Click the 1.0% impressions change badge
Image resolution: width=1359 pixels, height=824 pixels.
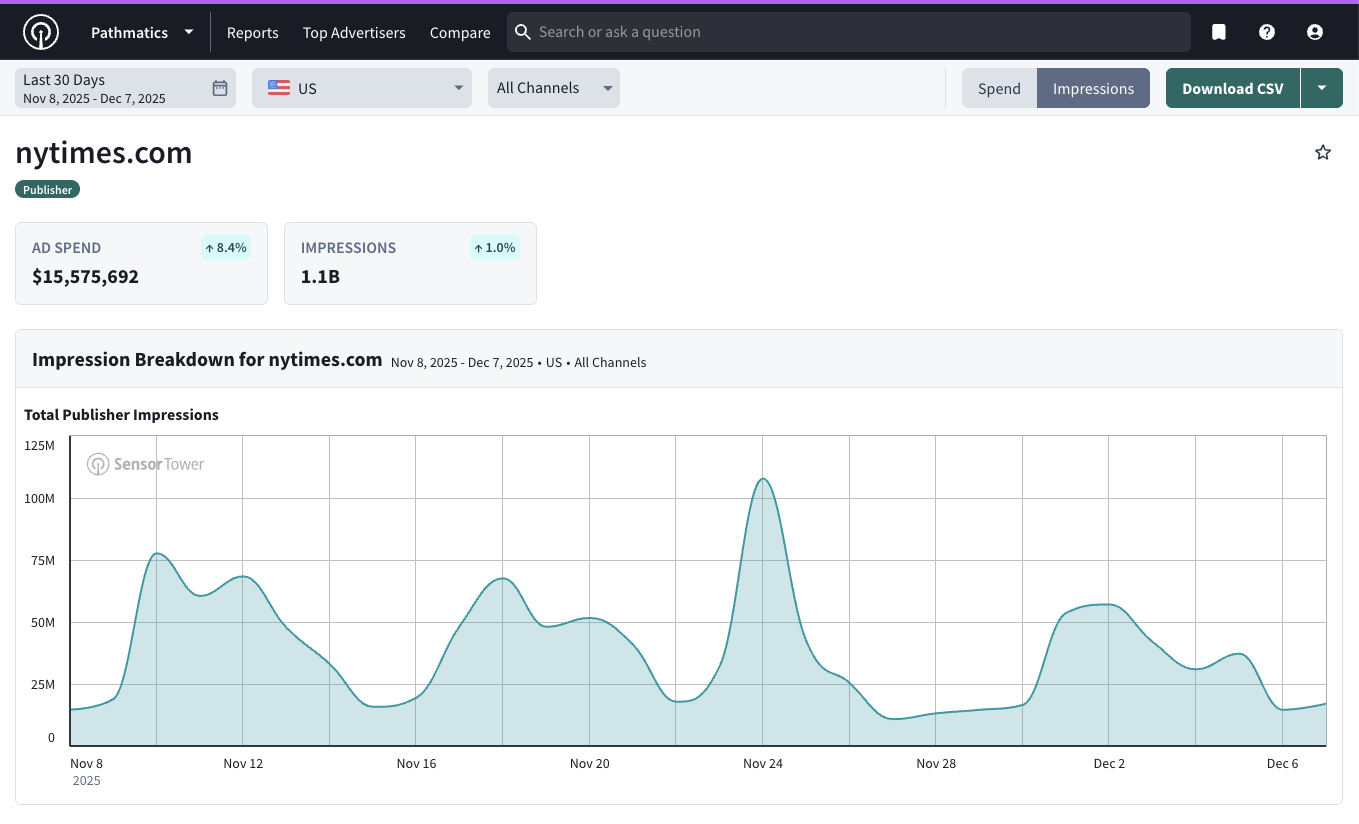pos(495,248)
